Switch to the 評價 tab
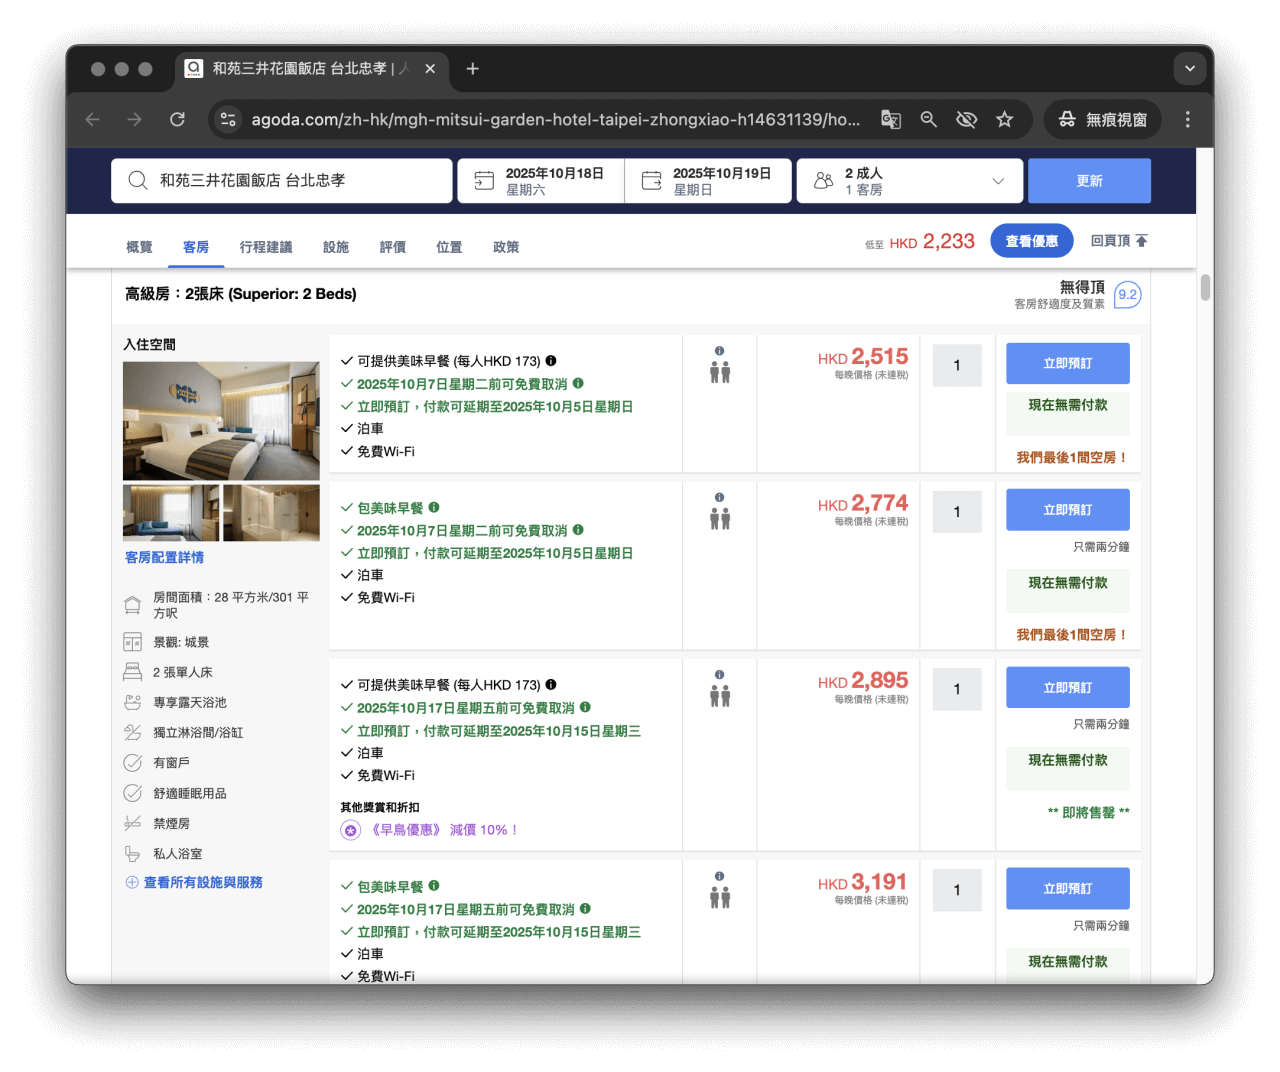This screenshot has width=1280, height=1072. pos(392,247)
